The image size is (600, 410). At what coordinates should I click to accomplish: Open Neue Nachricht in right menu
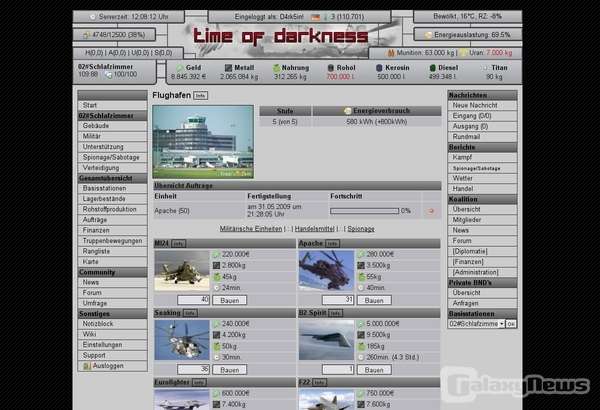point(483,105)
